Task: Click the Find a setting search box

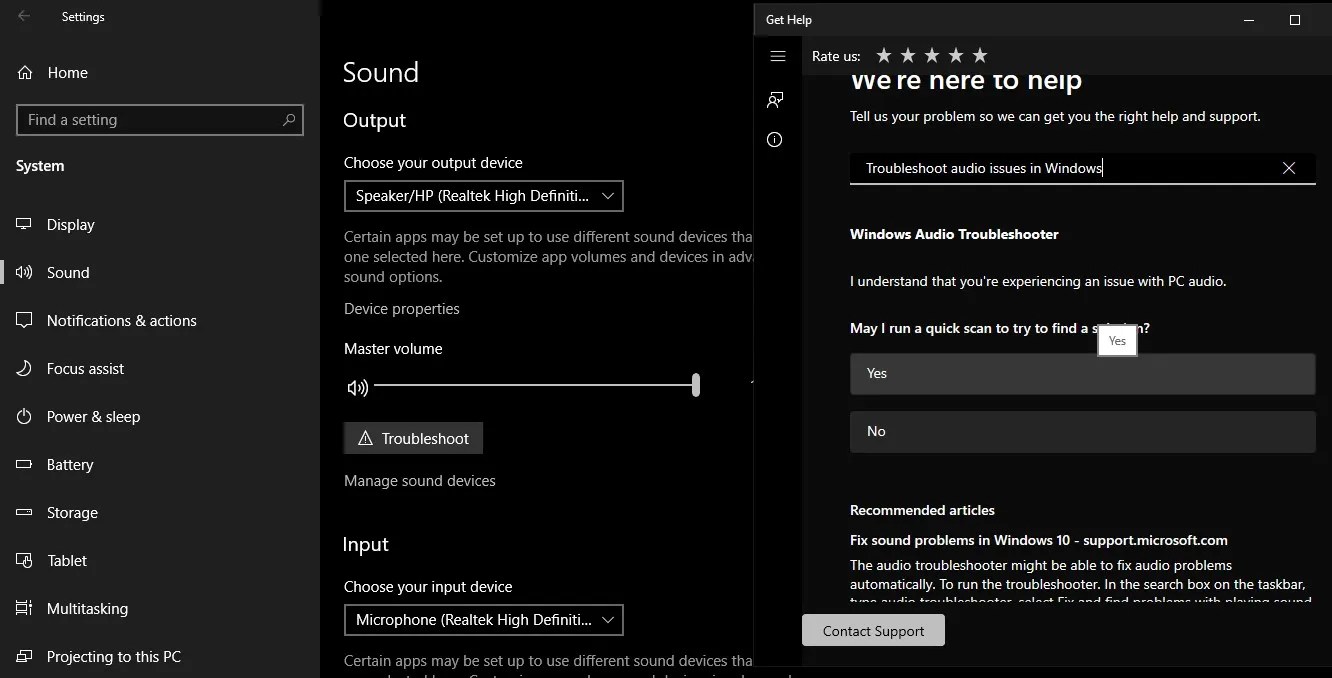Action: pyautogui.click(x=159, y=119)
